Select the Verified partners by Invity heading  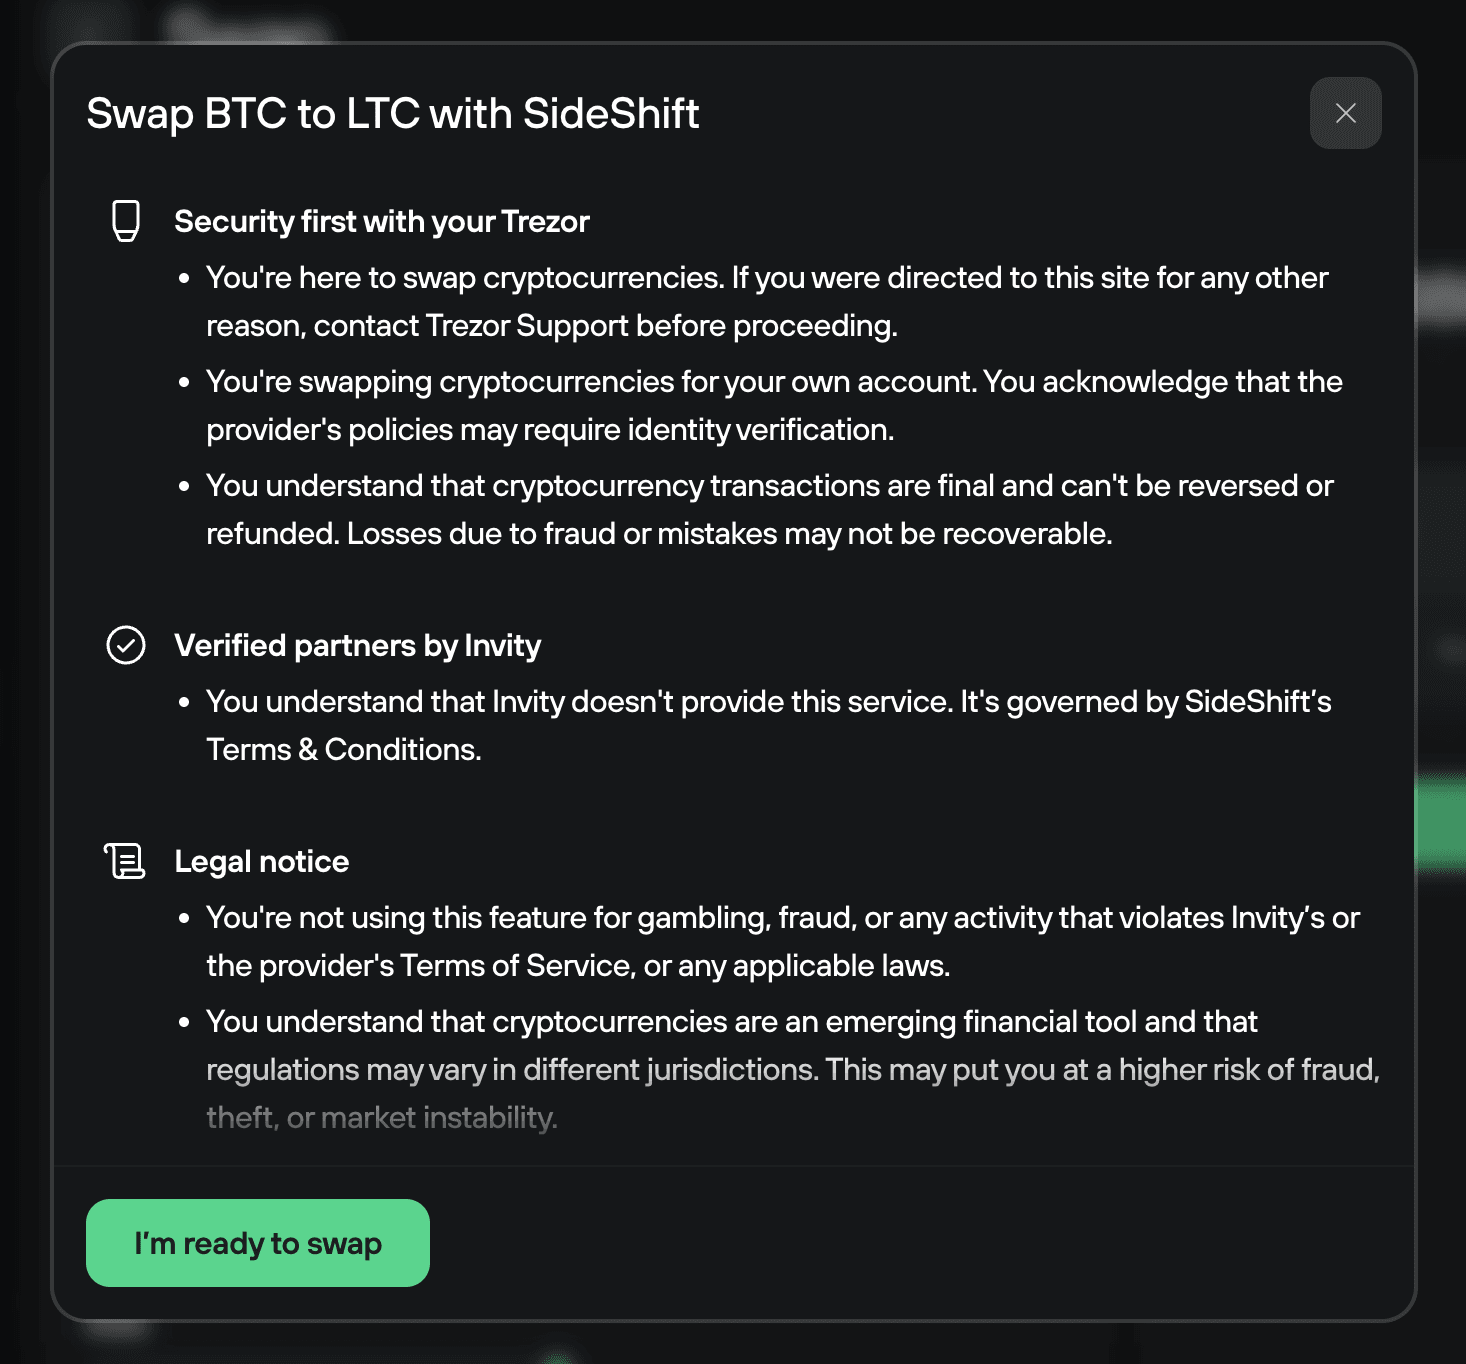[x=358, y=646]
